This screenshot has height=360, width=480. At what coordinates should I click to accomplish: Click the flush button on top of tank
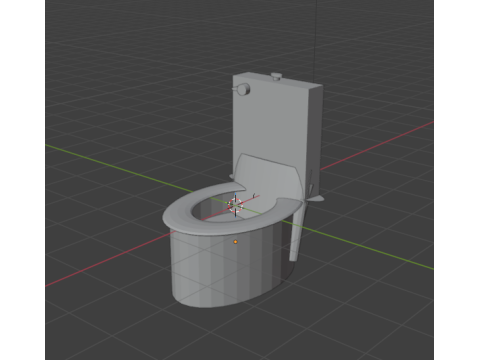point(276,77)
